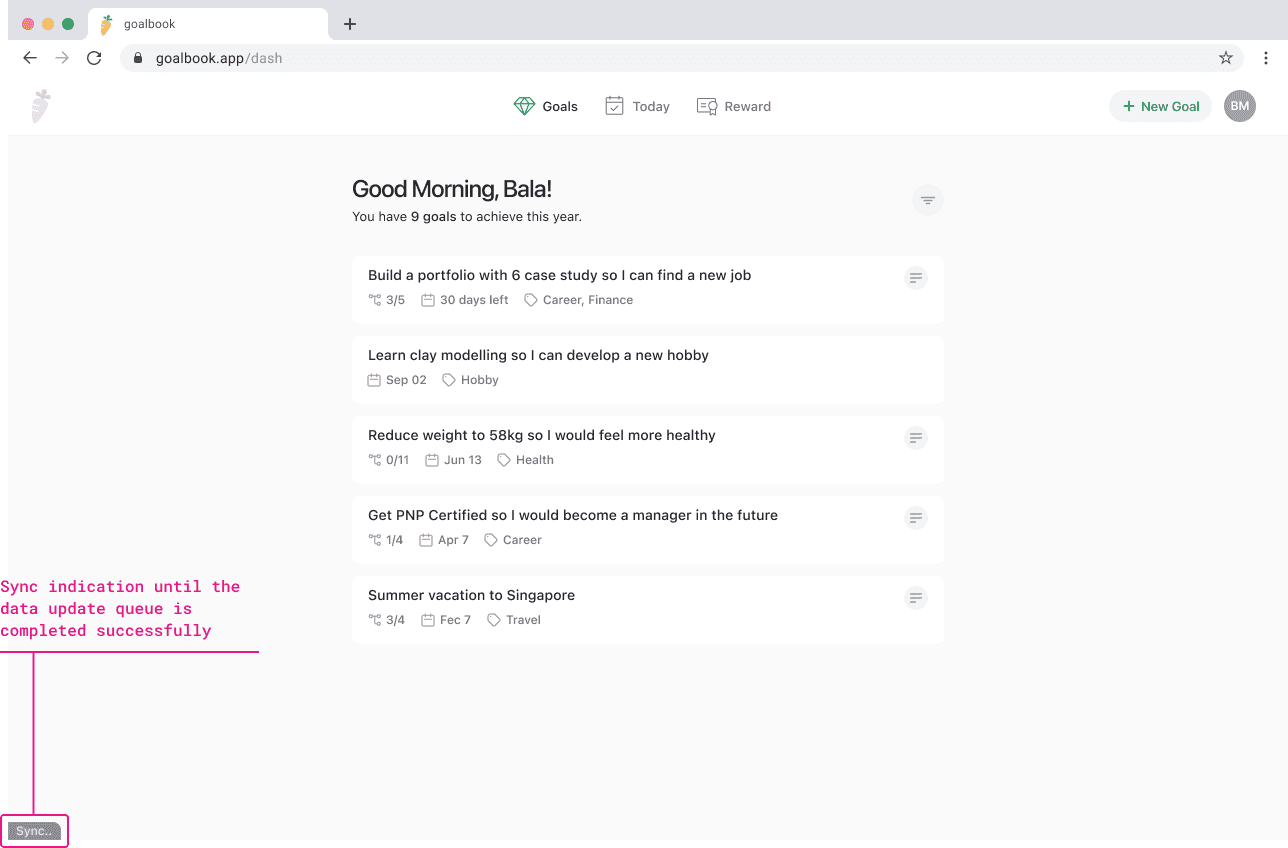Click the Health tag icon

[x=502, y=459]
